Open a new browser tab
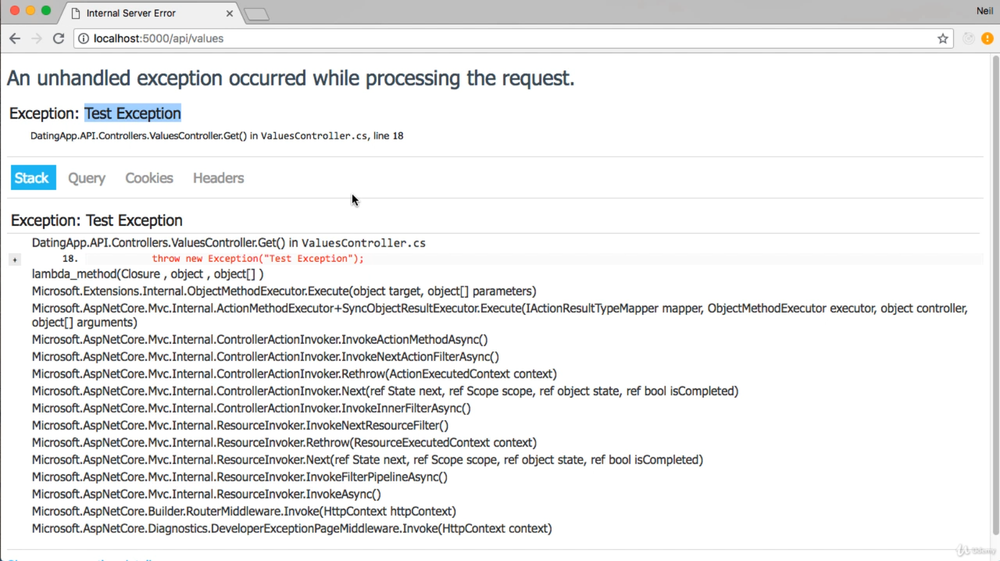 (257, 14)
